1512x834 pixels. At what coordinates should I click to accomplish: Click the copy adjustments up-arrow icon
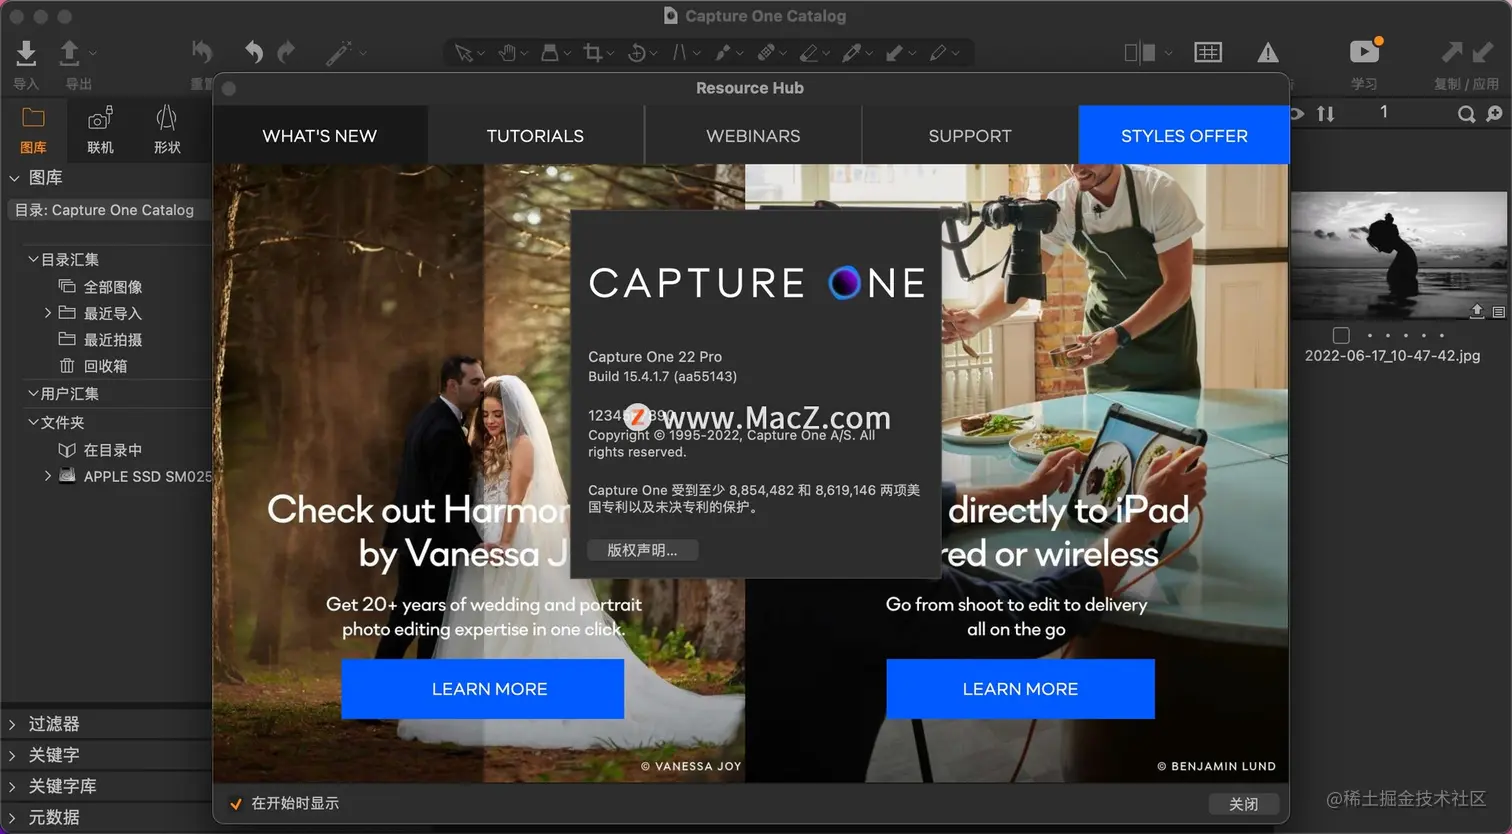click(x=1451, y=52)
